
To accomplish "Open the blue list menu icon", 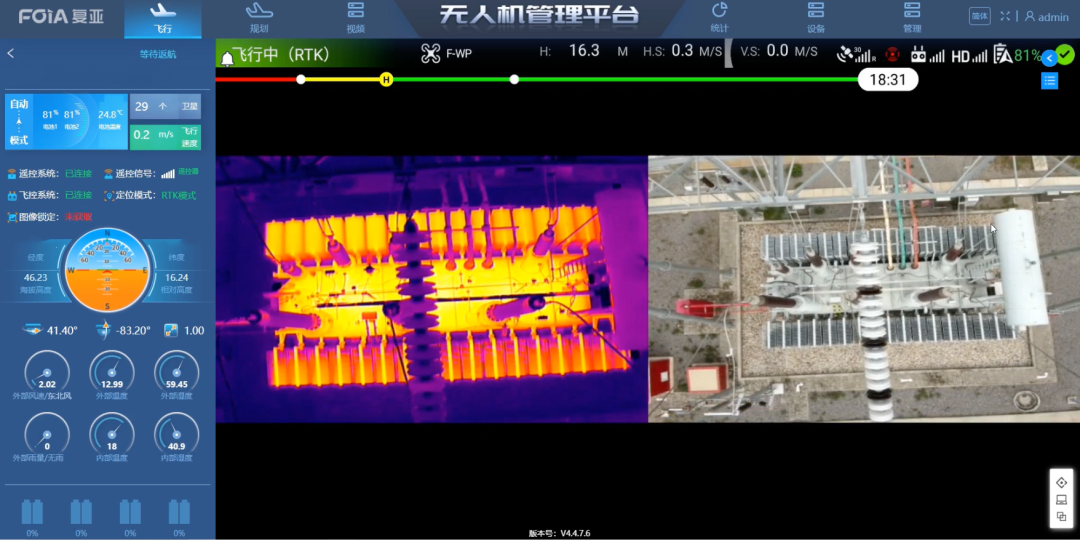I will (1049, 81).
